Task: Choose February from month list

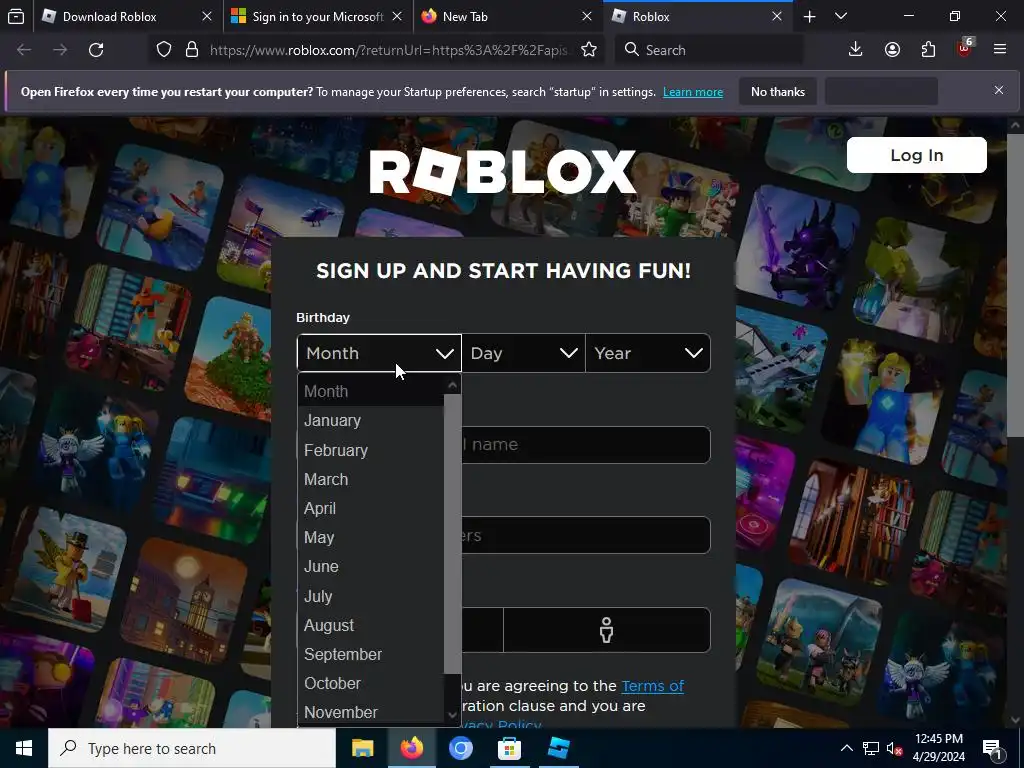Action: tap(371, 450)
